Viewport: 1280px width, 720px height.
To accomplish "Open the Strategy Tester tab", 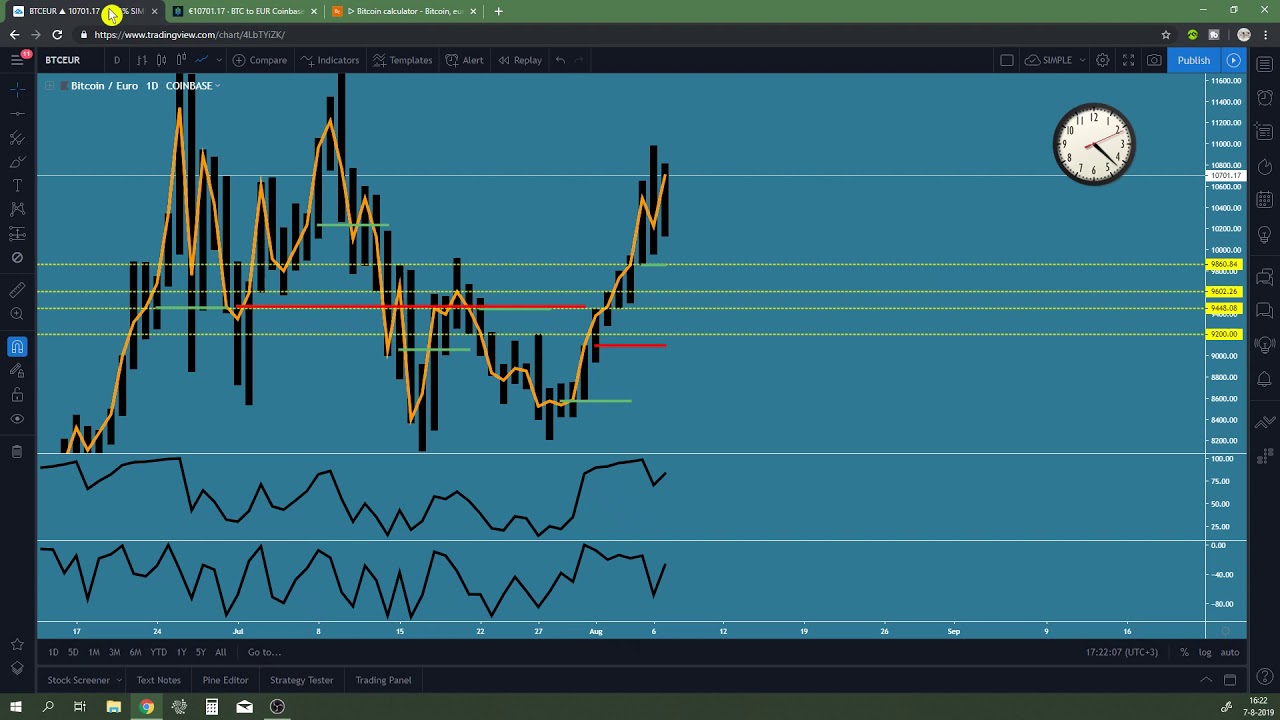I will click(x=301, y=680).
